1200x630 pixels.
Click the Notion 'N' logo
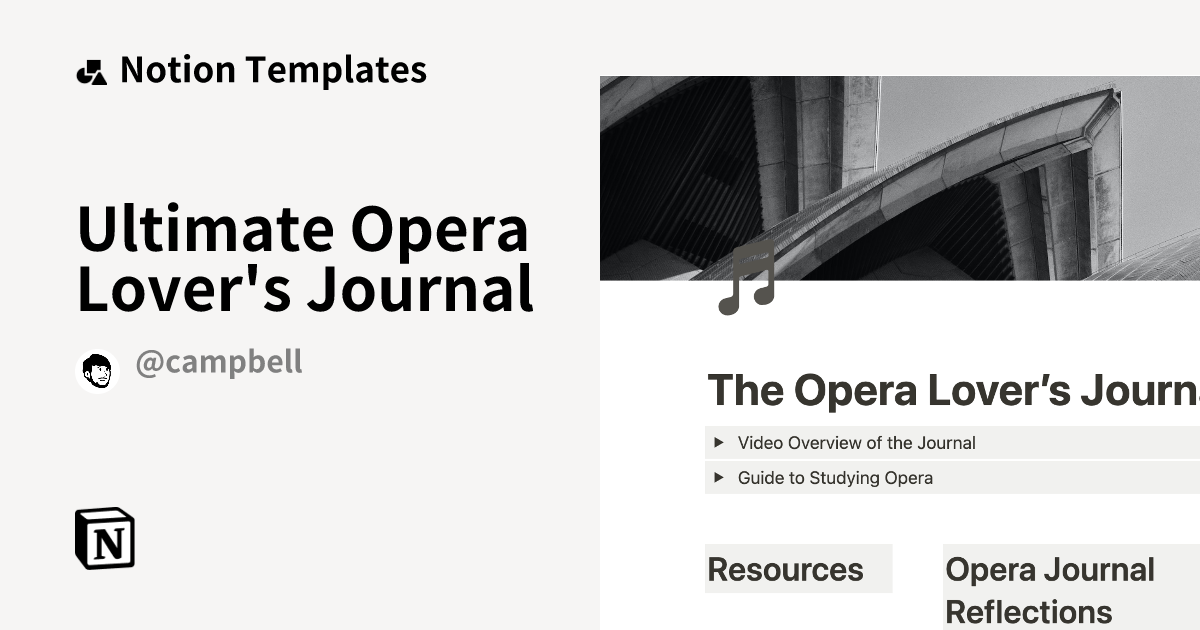pyautogui.click(x=105, y=540)
